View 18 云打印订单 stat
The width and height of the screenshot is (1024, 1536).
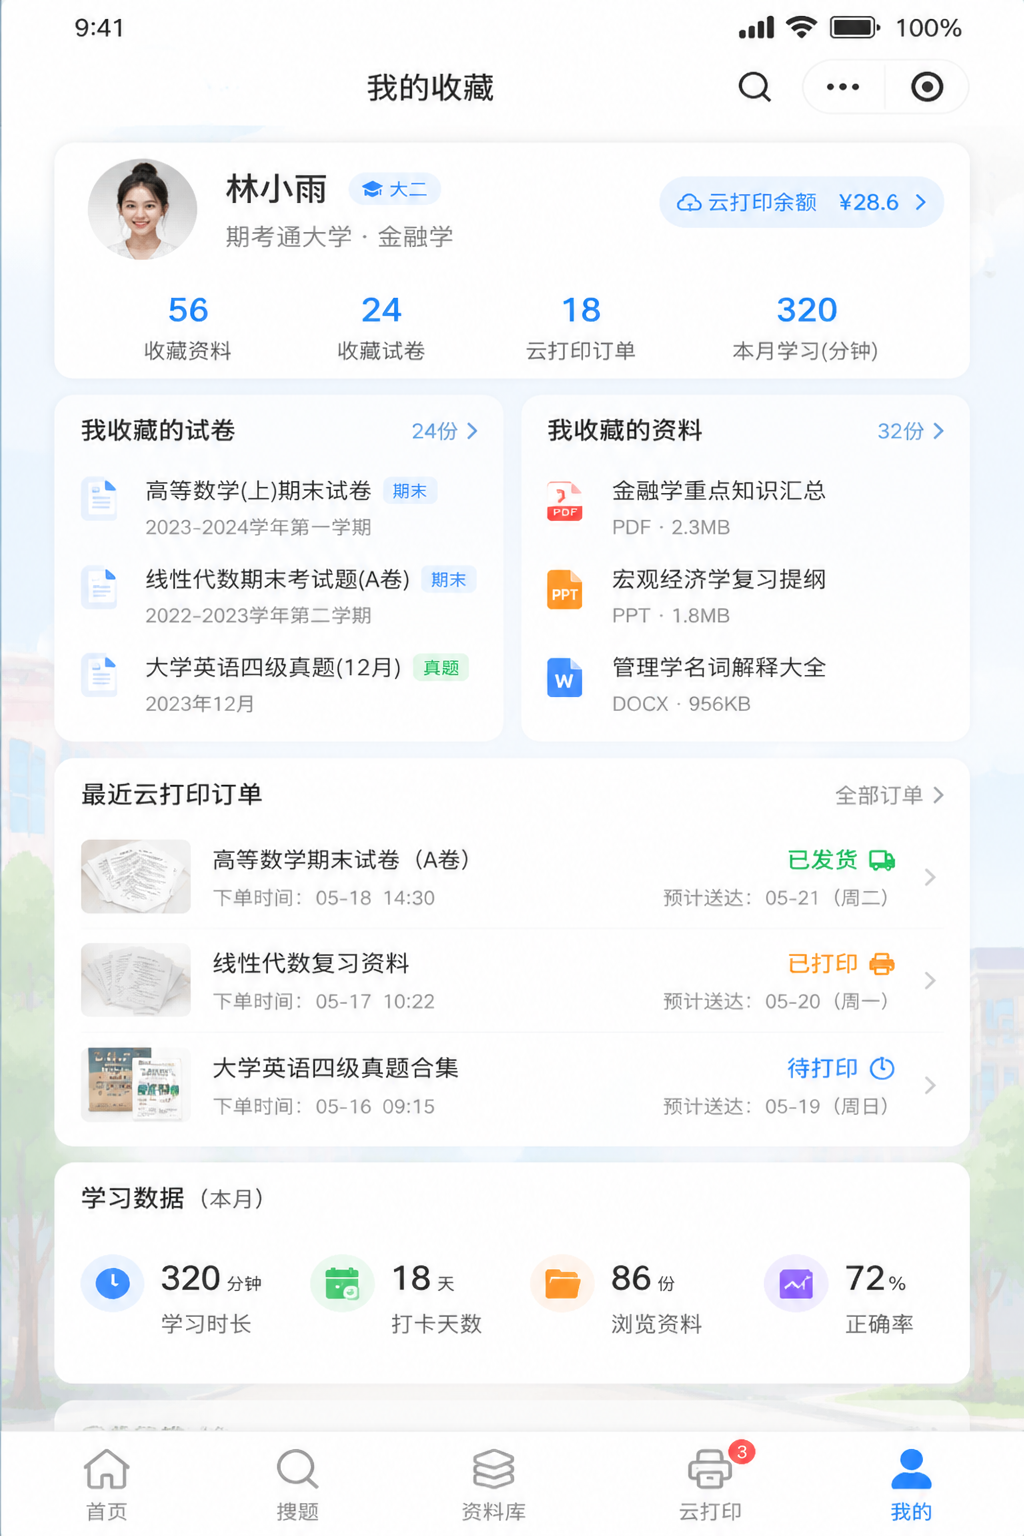point(581,327)
